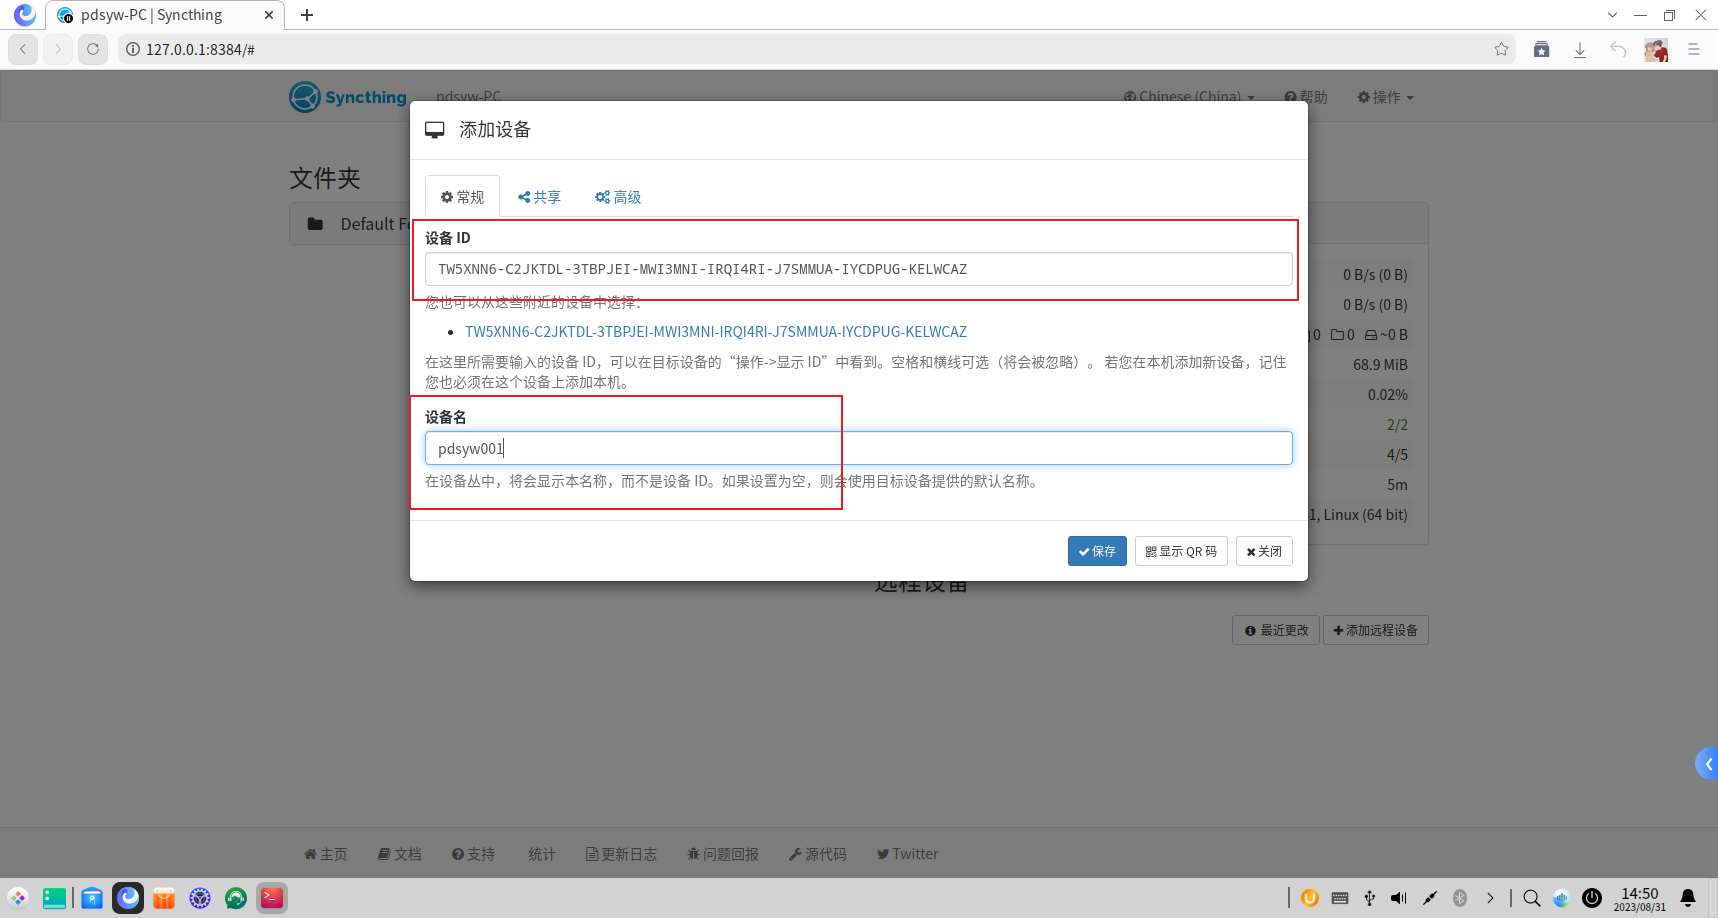Click the orange U tray icon

click(1310, 898)
